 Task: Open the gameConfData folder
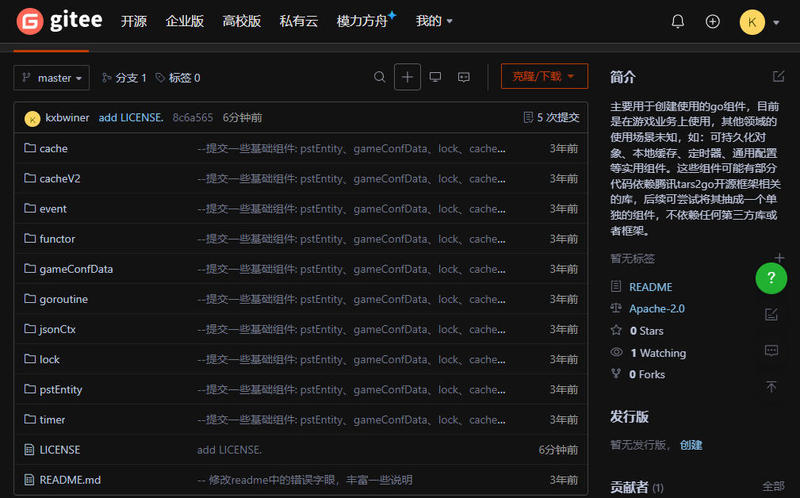[x=76, y=269]
